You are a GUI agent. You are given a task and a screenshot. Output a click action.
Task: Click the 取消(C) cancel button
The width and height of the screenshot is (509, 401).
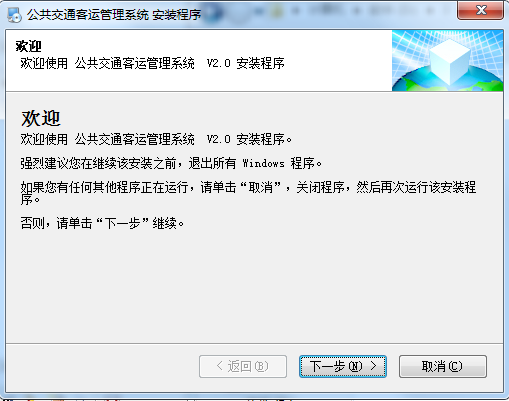tap(443, 366)
